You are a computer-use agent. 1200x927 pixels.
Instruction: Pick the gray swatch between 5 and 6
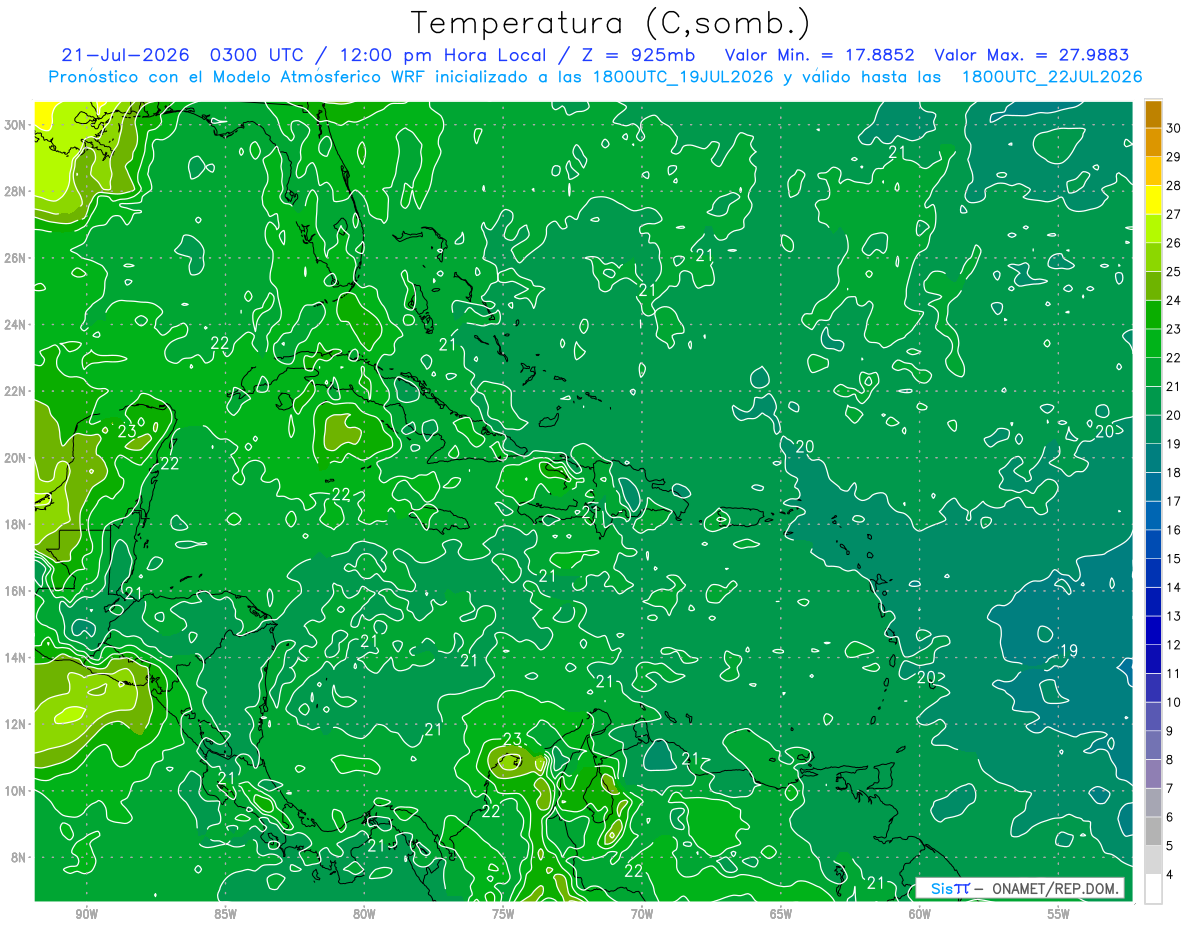(1153, 831)
